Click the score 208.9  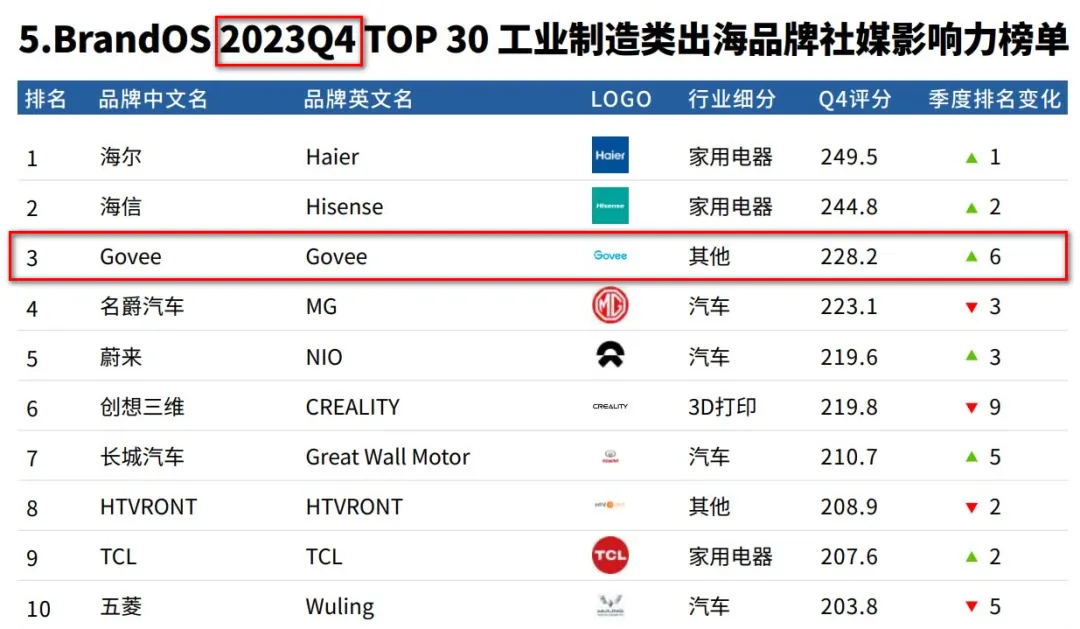(x=849, y=507)
